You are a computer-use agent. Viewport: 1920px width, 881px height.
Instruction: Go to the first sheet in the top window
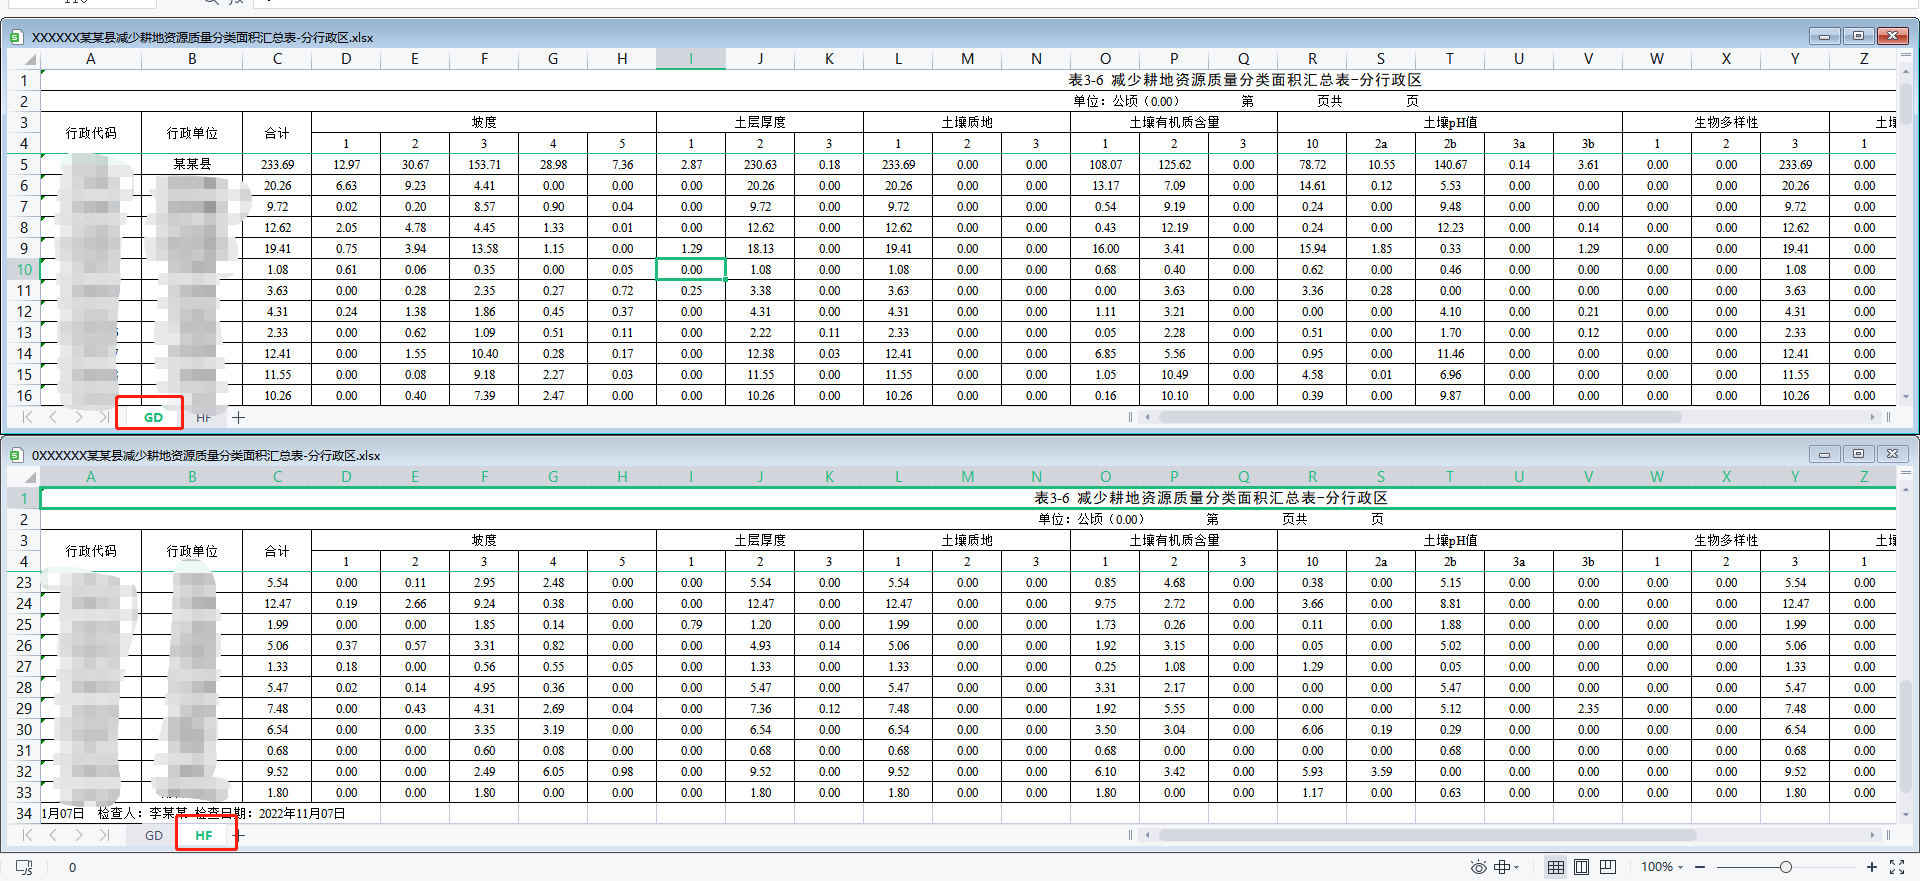pyautogui.click(x=27, y=417)
